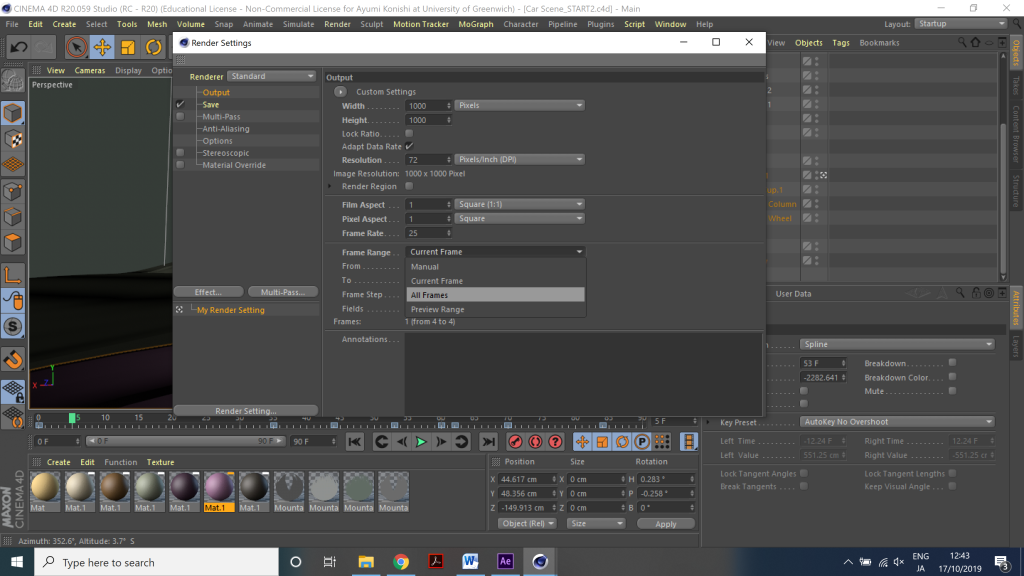
Task: Open the width units Pixels dropdown
Action: point(519,105)
